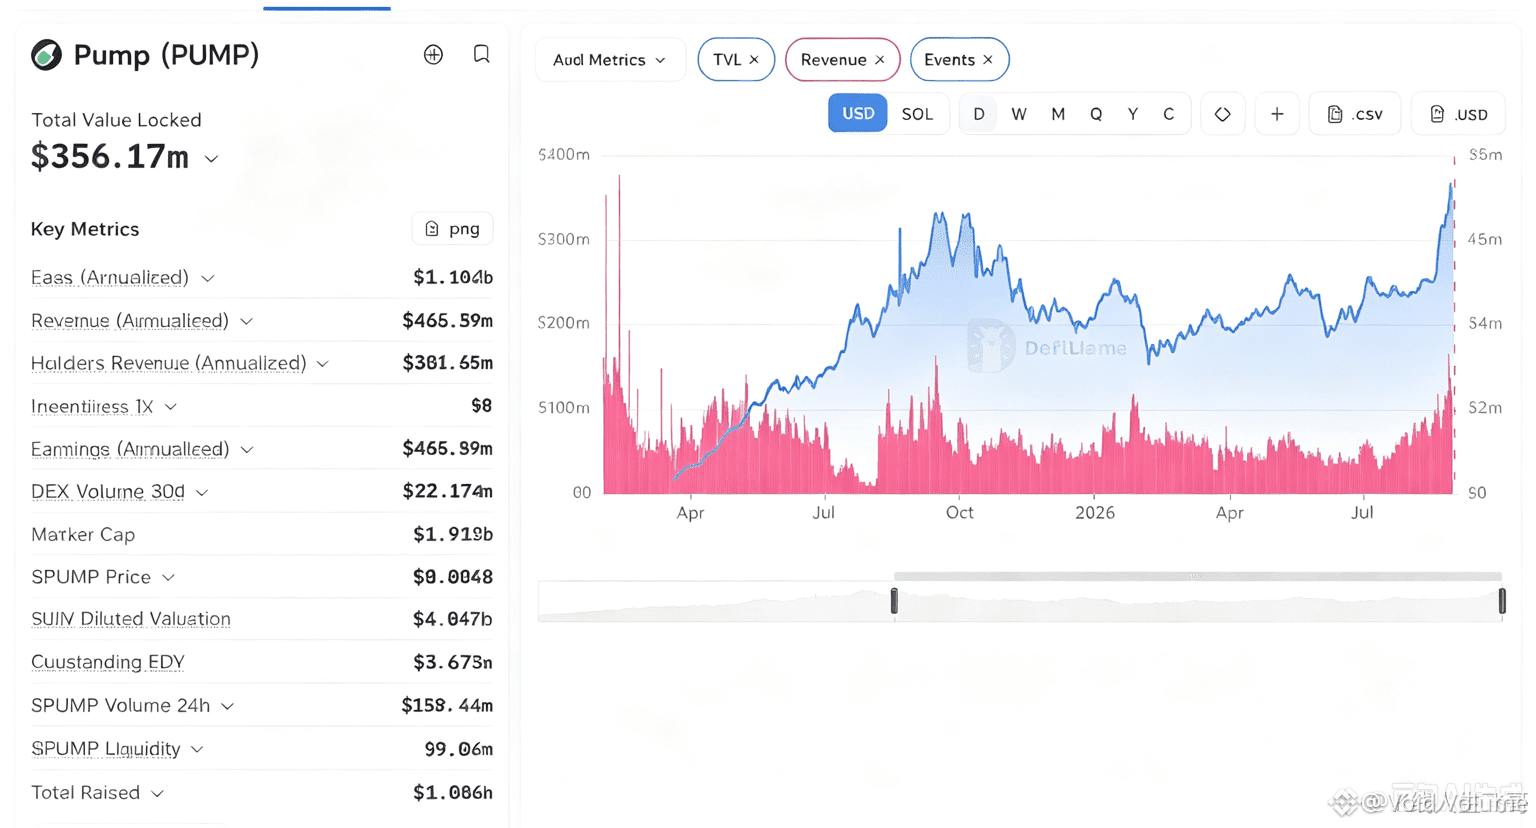Viewport: 1536px width, 828px height.
Task: Click the left handle of time range slider
Action: 894,601
